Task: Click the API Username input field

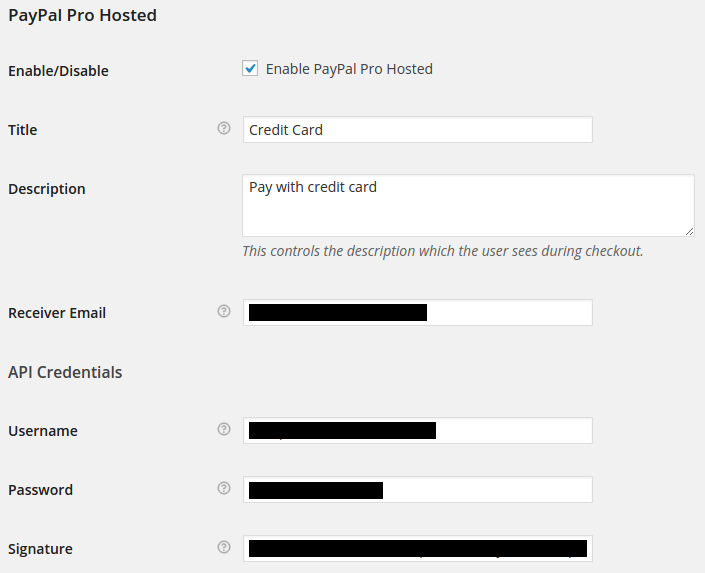Action: click(x=418, y=430)
